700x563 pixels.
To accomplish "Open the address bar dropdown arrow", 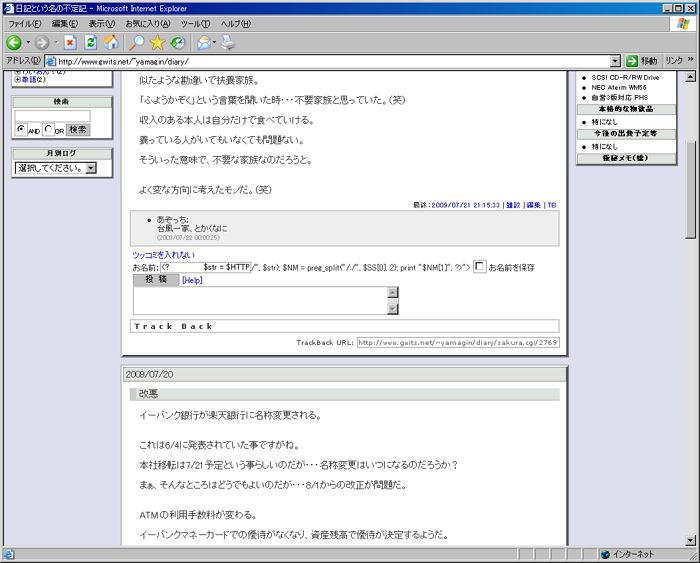I will 615,61.
